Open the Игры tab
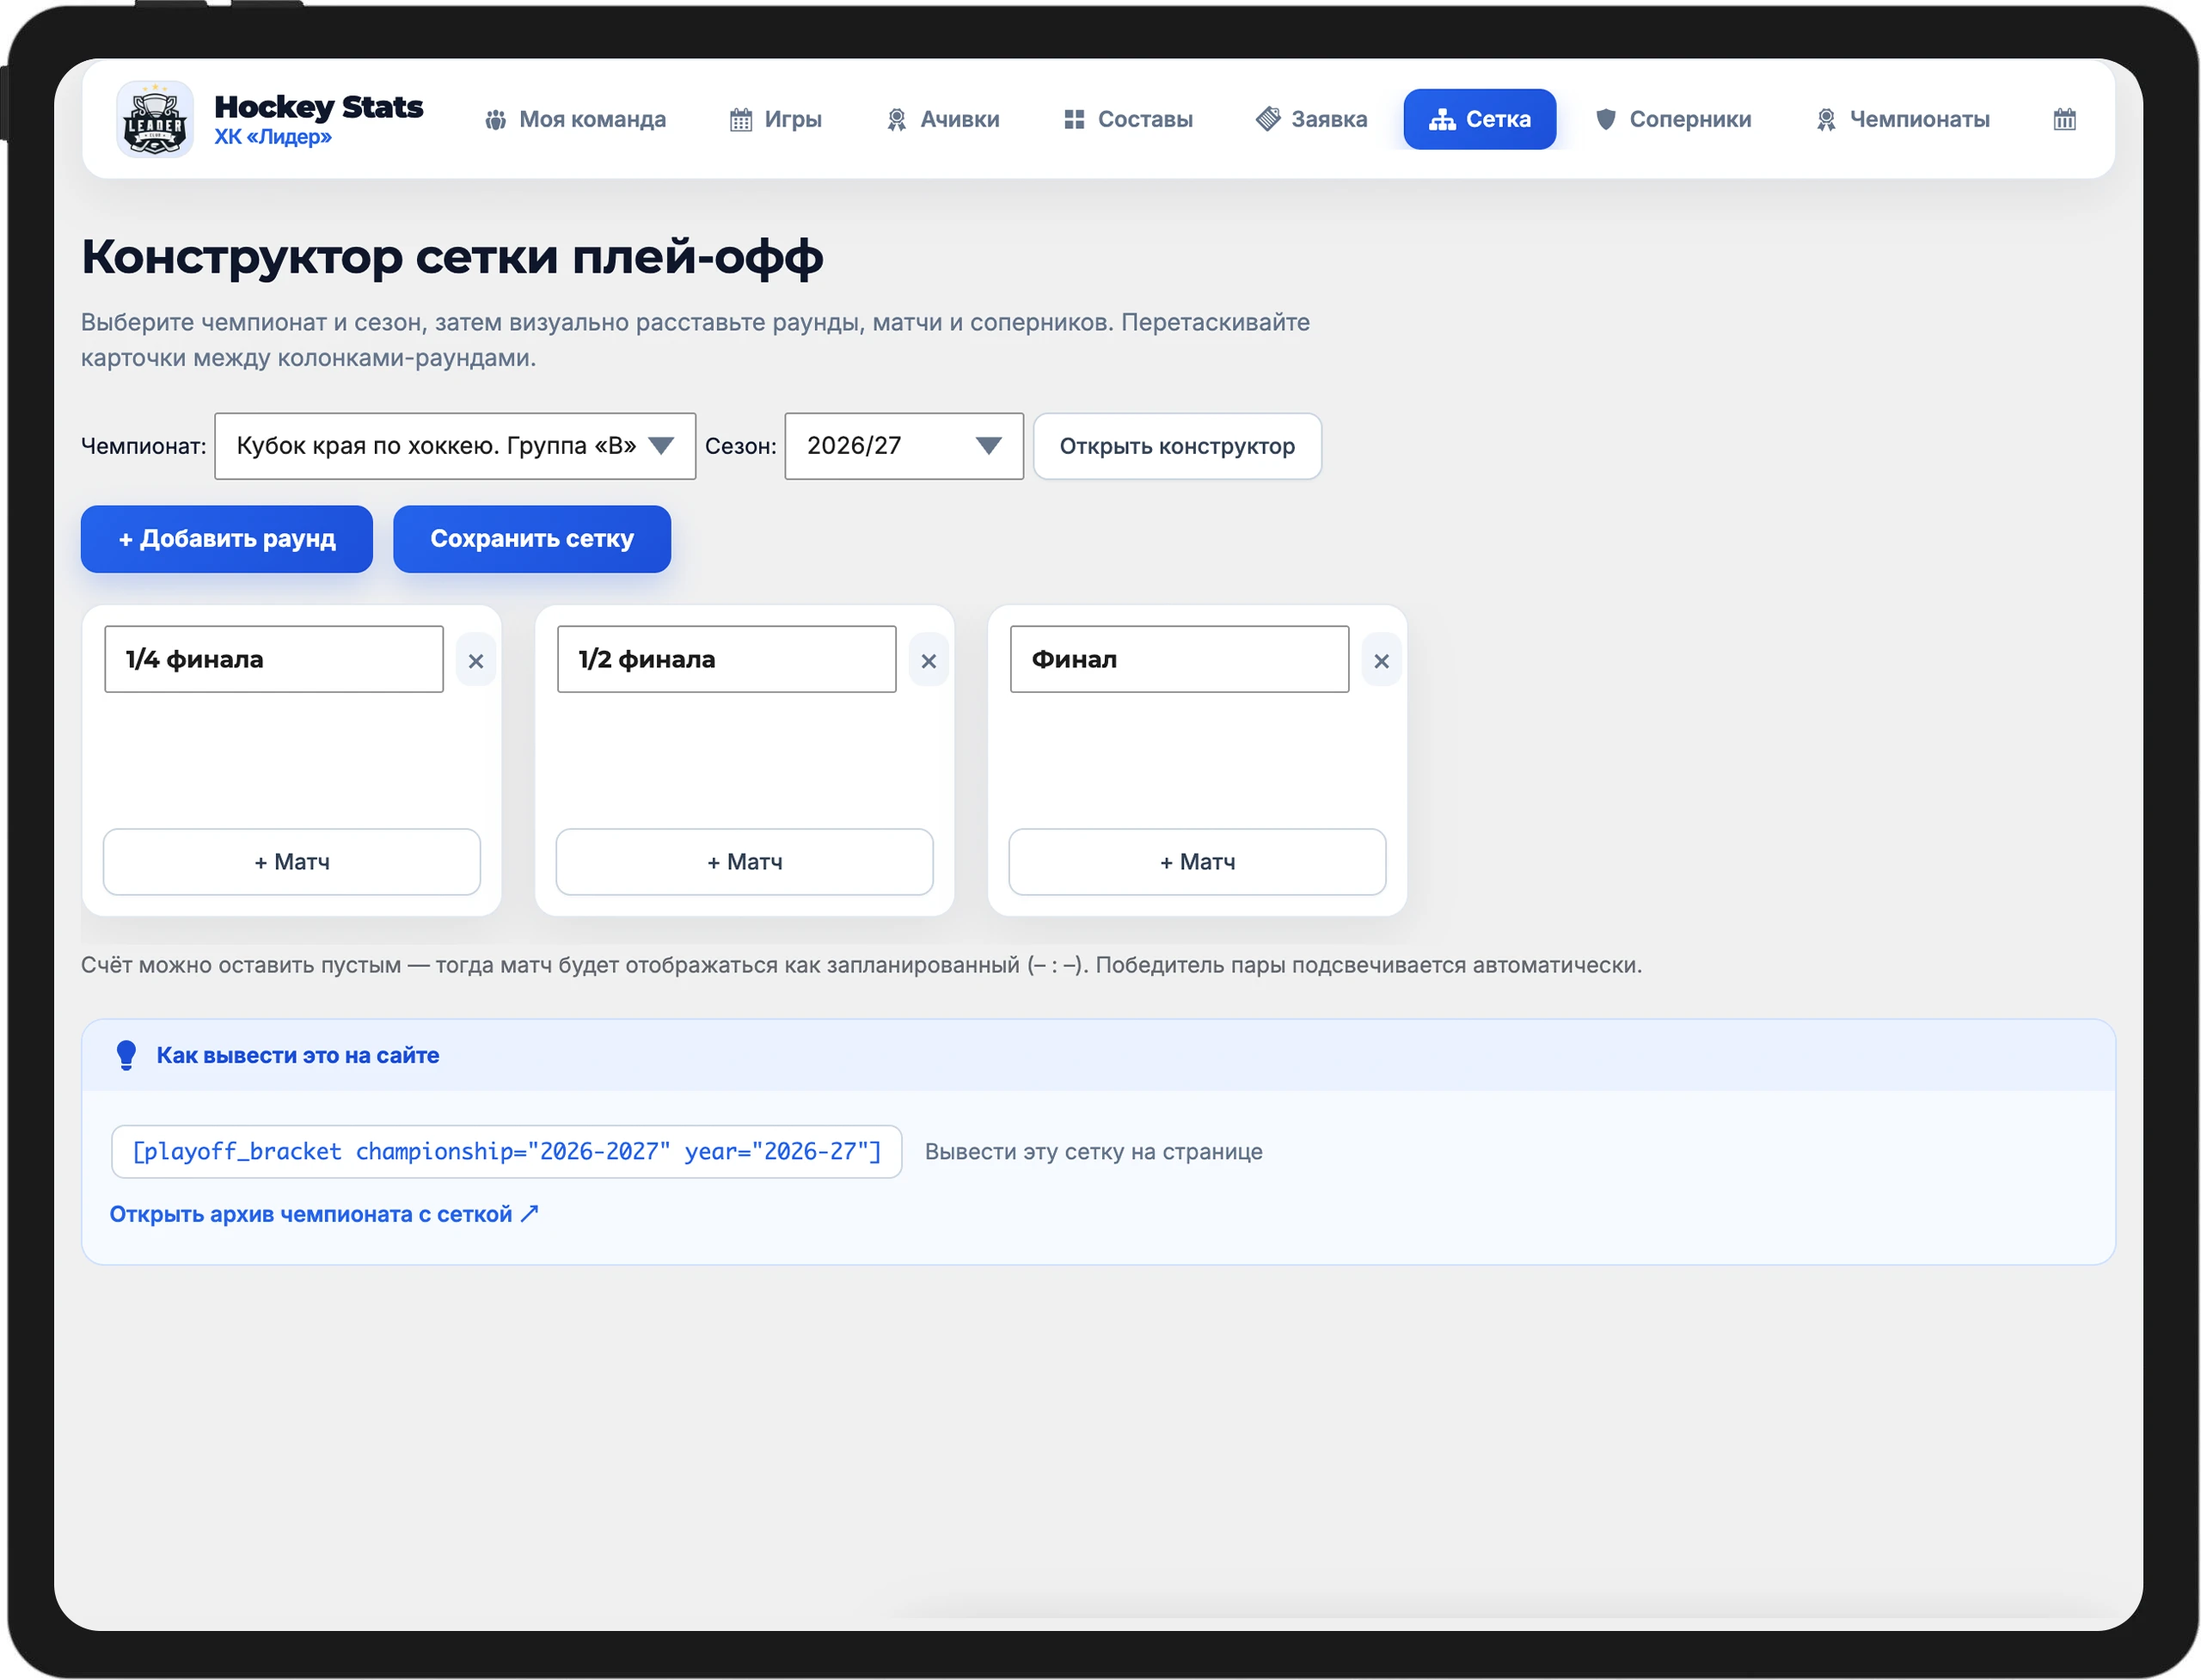2201x1680 pixels. pos(776,119)
